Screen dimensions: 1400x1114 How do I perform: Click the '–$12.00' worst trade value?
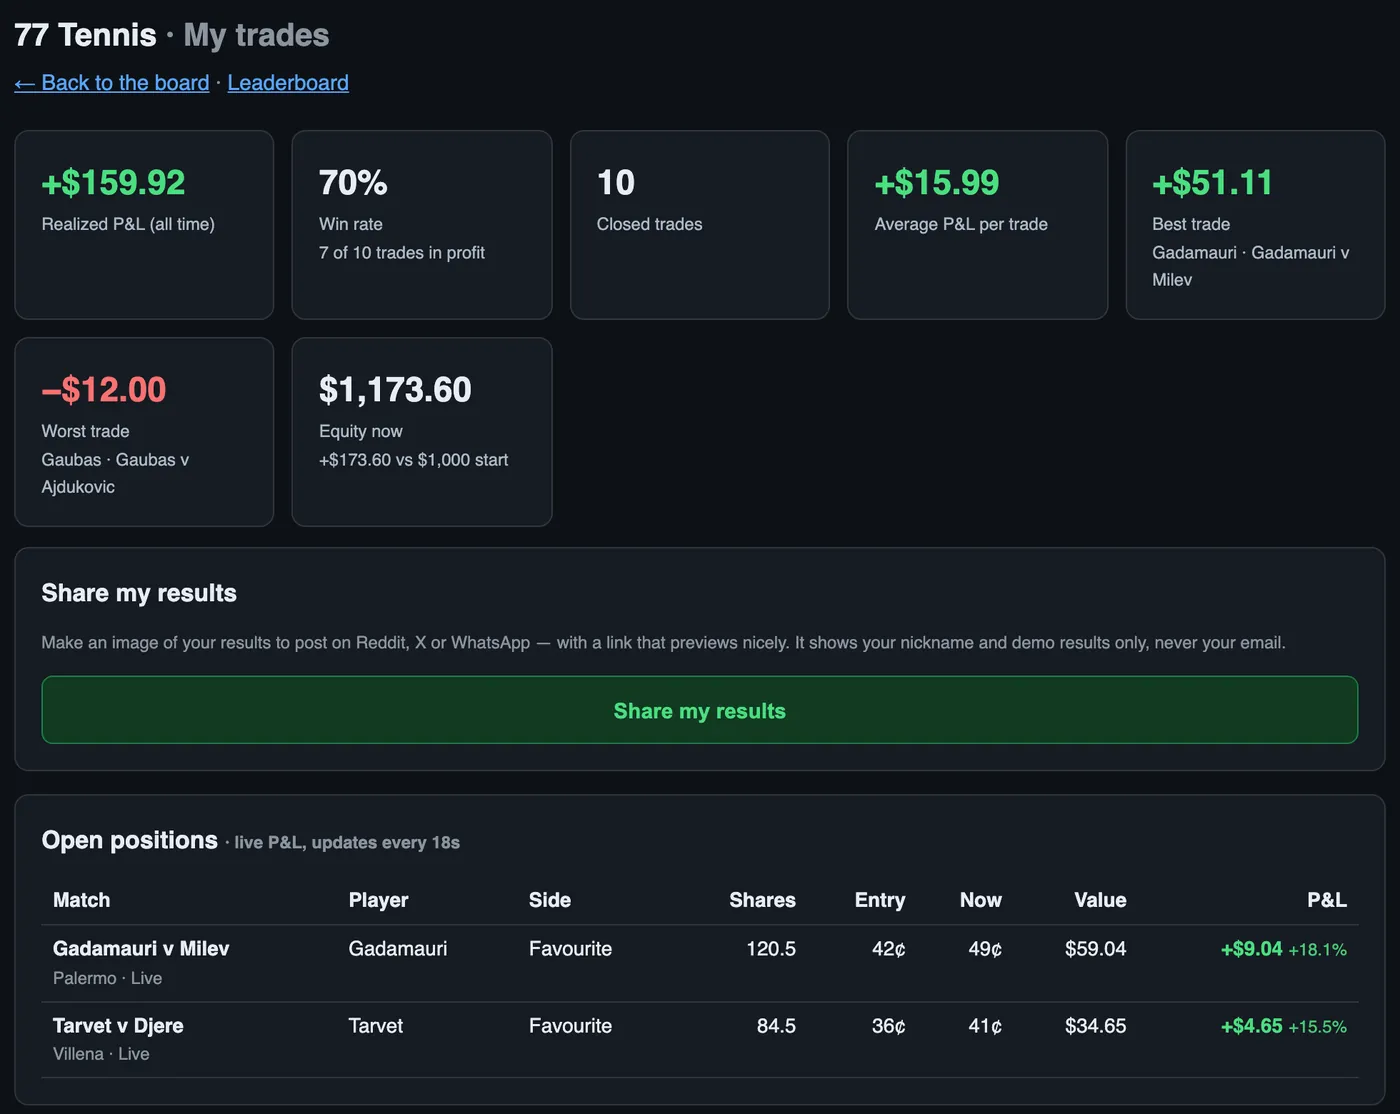click(x=104, y=389)
